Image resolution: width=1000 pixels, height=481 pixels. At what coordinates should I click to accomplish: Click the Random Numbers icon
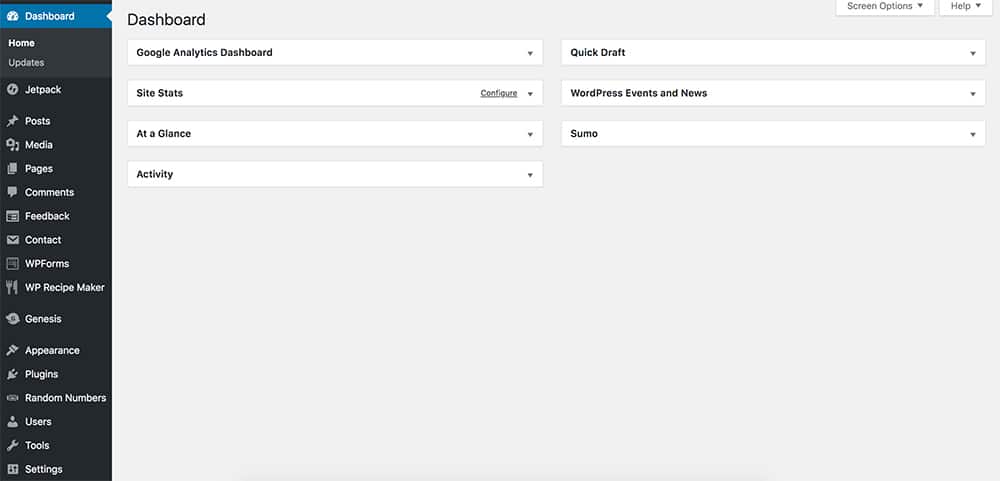tap(12, 398)
